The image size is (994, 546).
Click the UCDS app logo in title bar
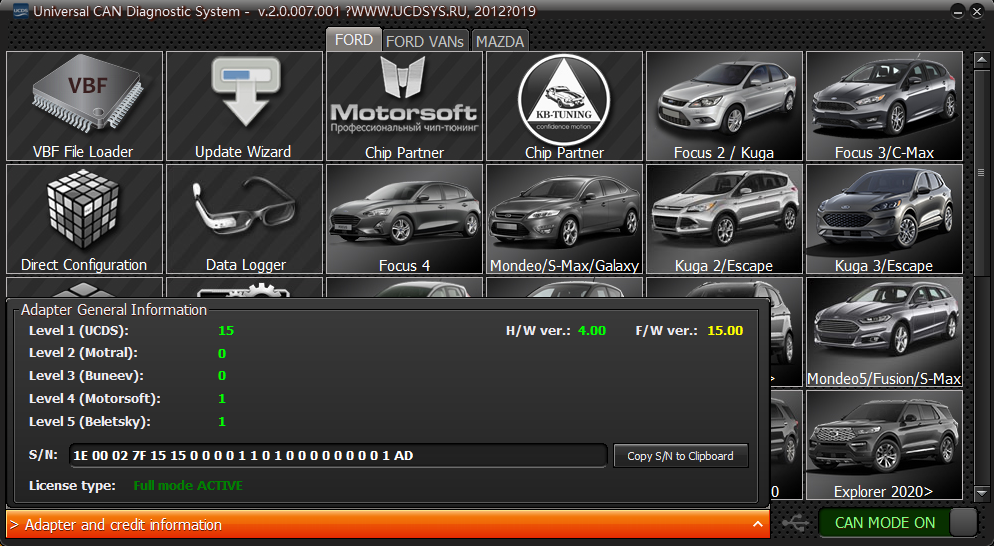click(x=20, y=11)
